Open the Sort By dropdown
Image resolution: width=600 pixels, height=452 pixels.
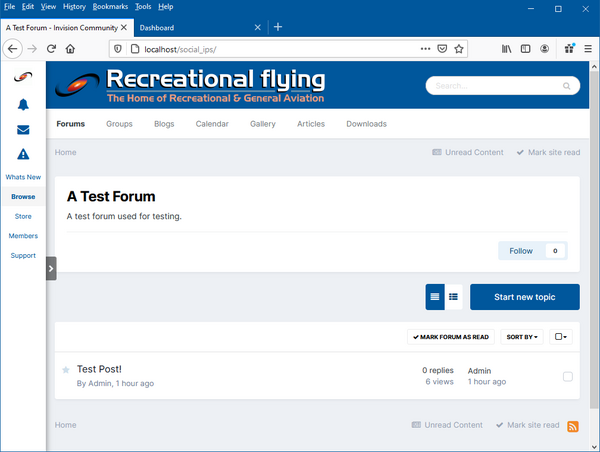pyautogui.click(x=522, y=337)
